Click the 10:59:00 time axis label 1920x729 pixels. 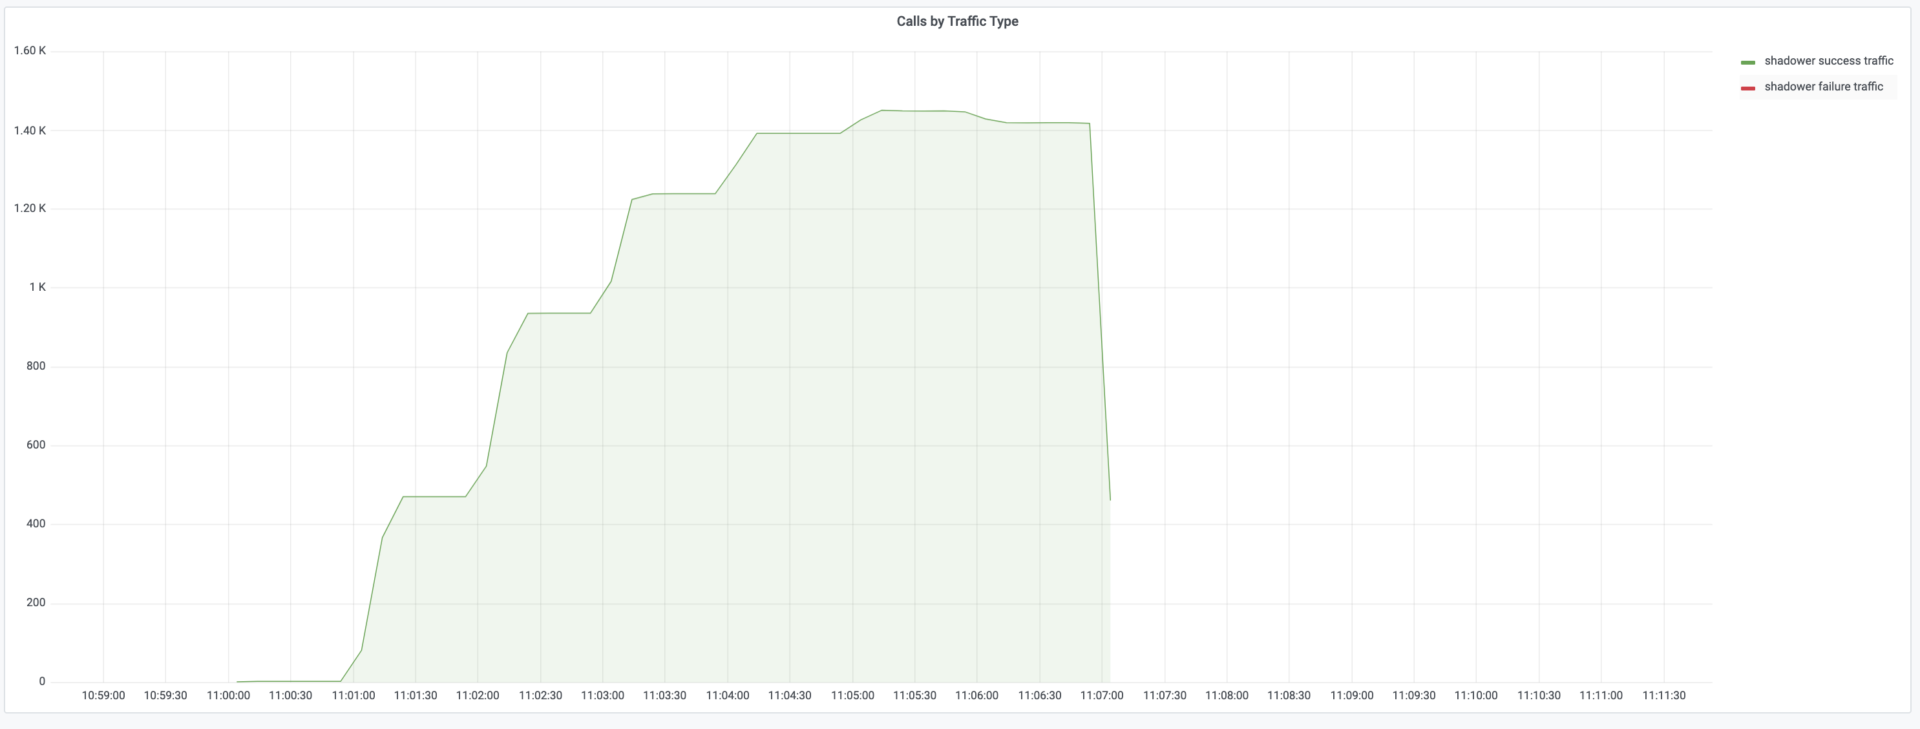pyautogui.click(x=104, y=696)
